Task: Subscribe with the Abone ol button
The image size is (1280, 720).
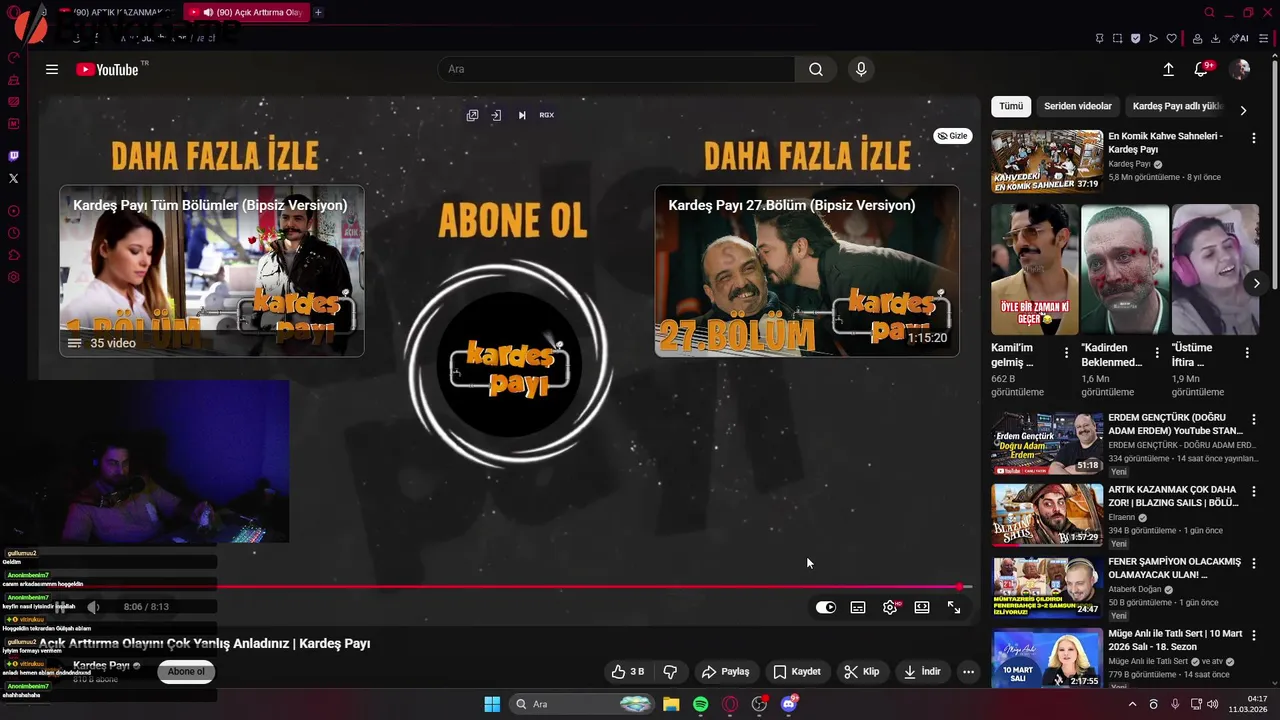Action: (186, 672)
